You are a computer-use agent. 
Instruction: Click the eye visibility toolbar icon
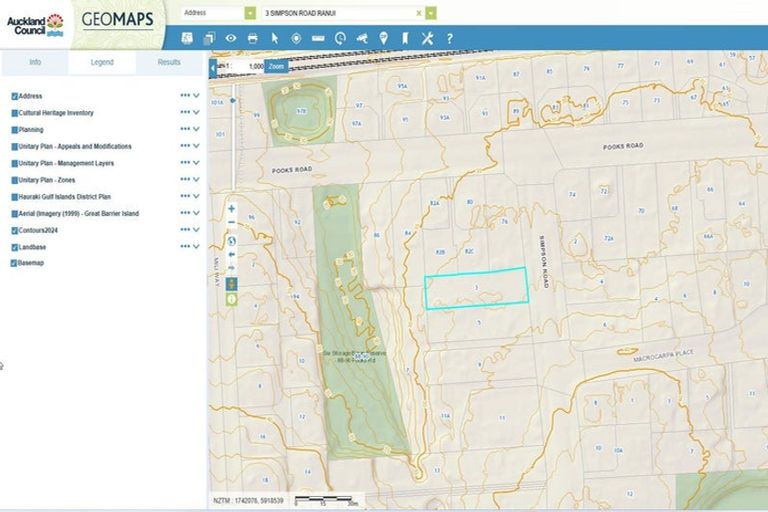[x=230, y=38]
